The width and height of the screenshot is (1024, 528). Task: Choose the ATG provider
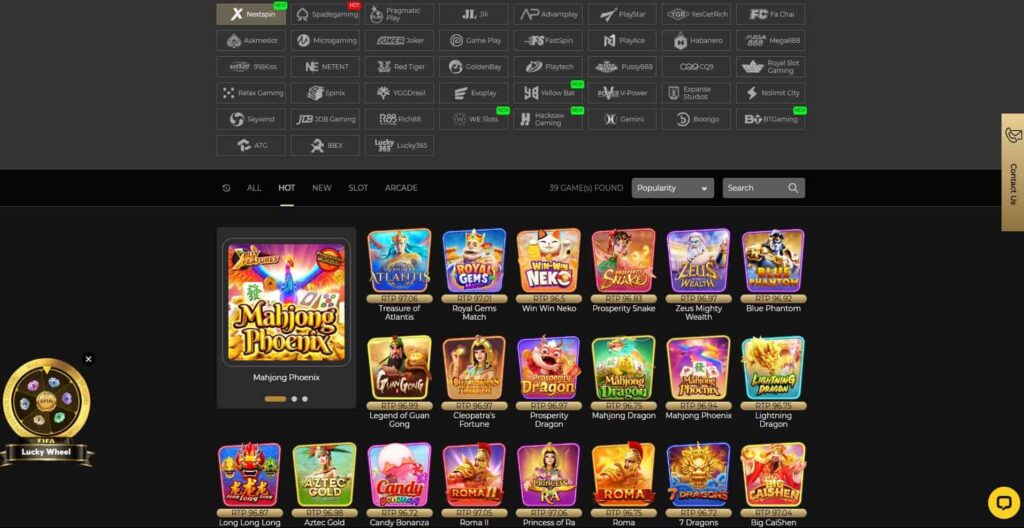[251, 145]
